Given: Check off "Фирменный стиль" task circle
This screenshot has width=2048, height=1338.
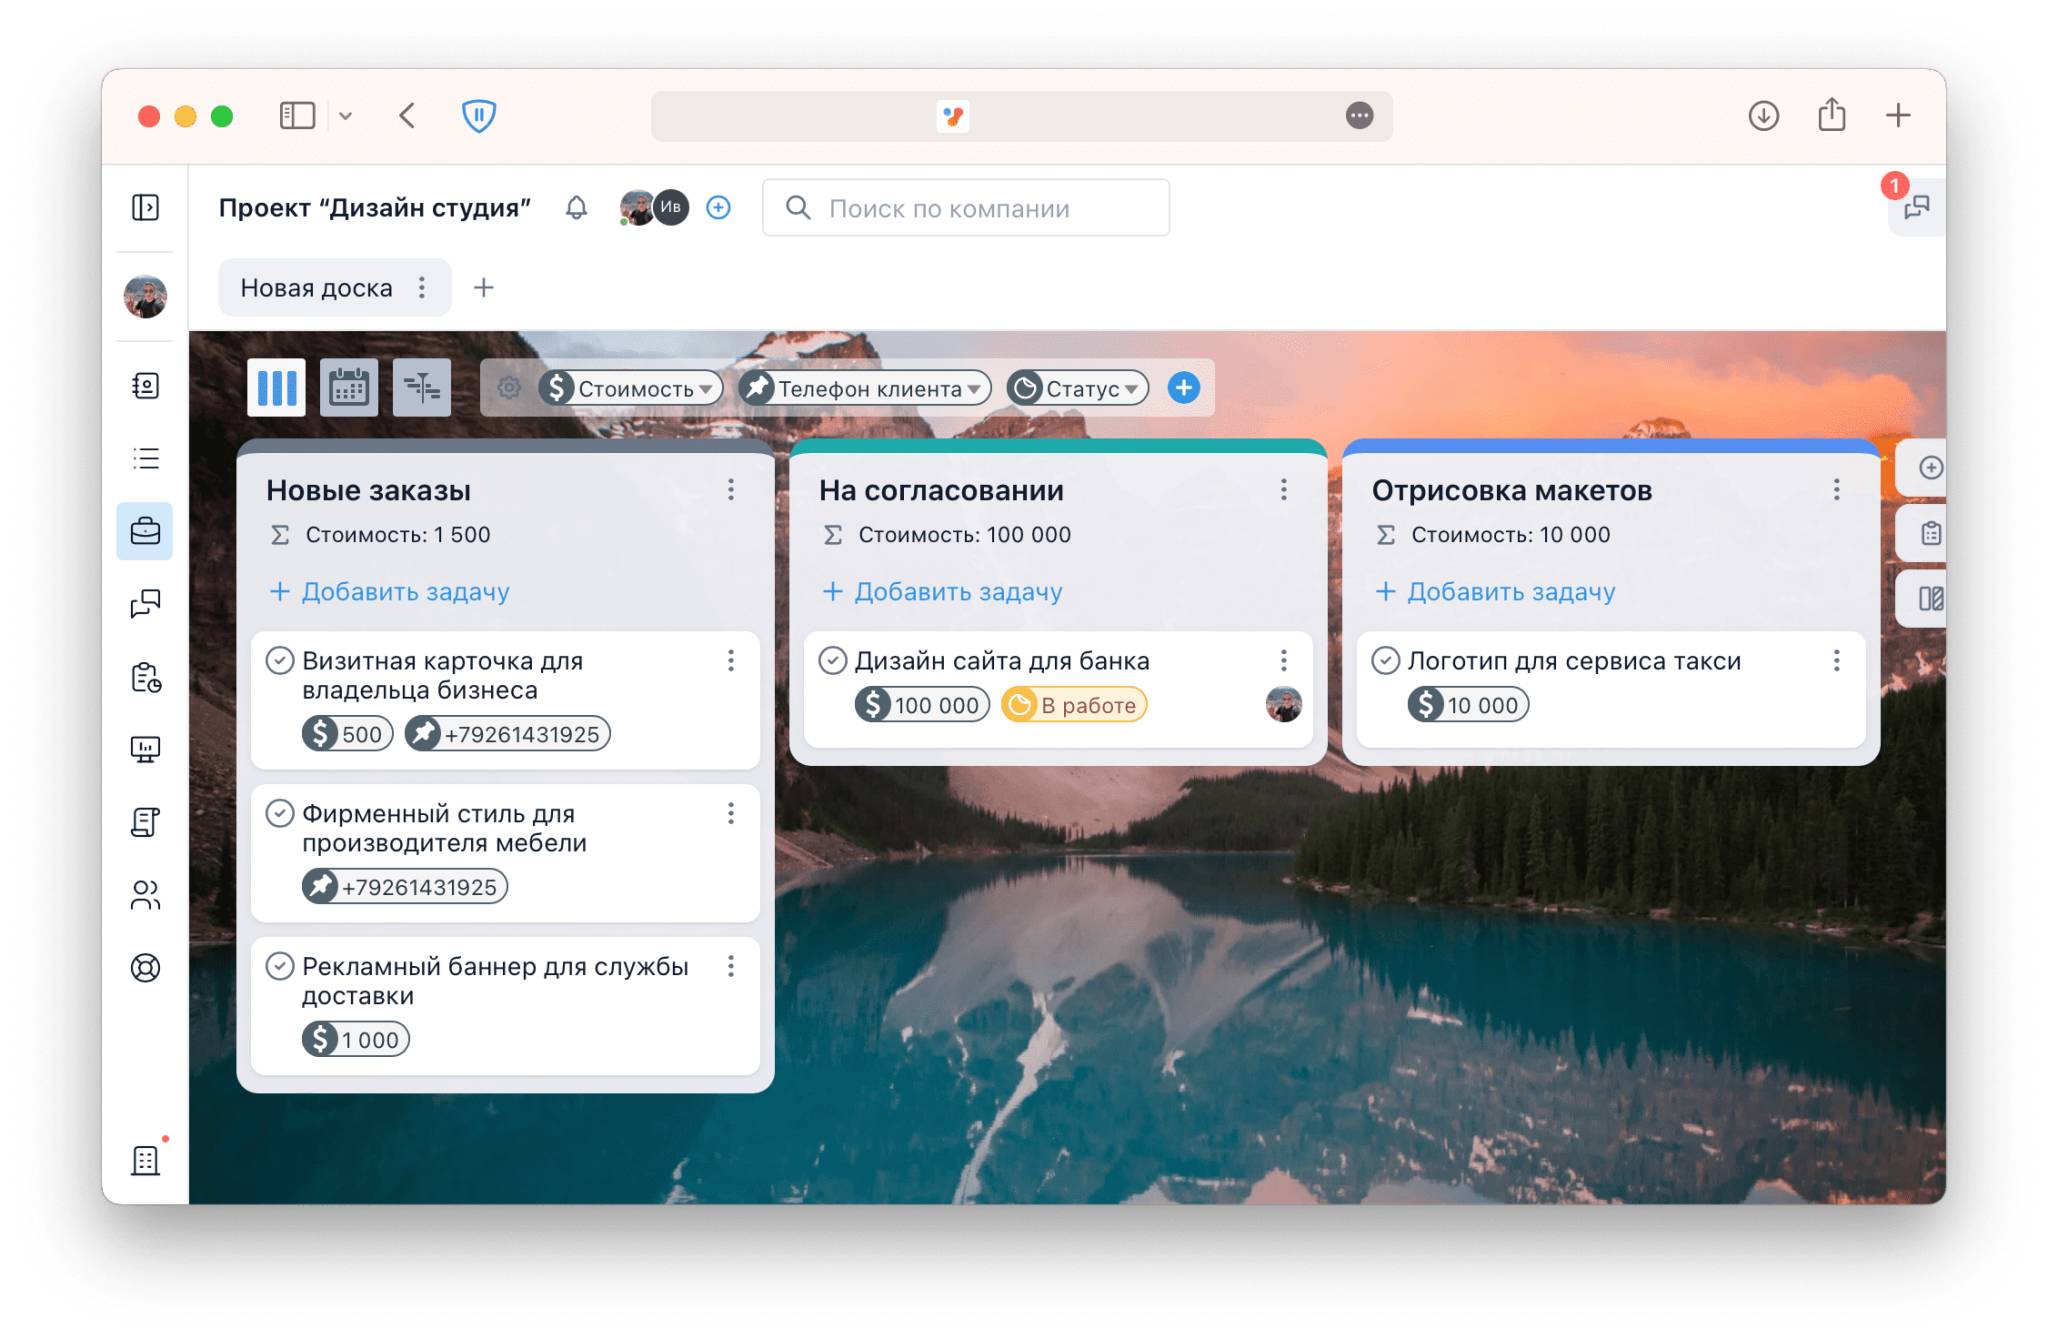Looking at the screenshot, I should (279, 814).
